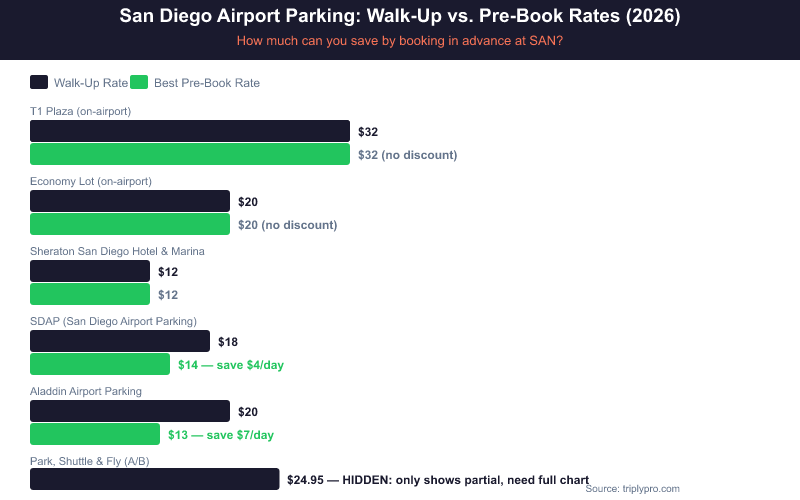Viewport: 800px width, 500px height.
Task: Click the "$14 — save $4/day" label
Action: (x=231, y=365)
